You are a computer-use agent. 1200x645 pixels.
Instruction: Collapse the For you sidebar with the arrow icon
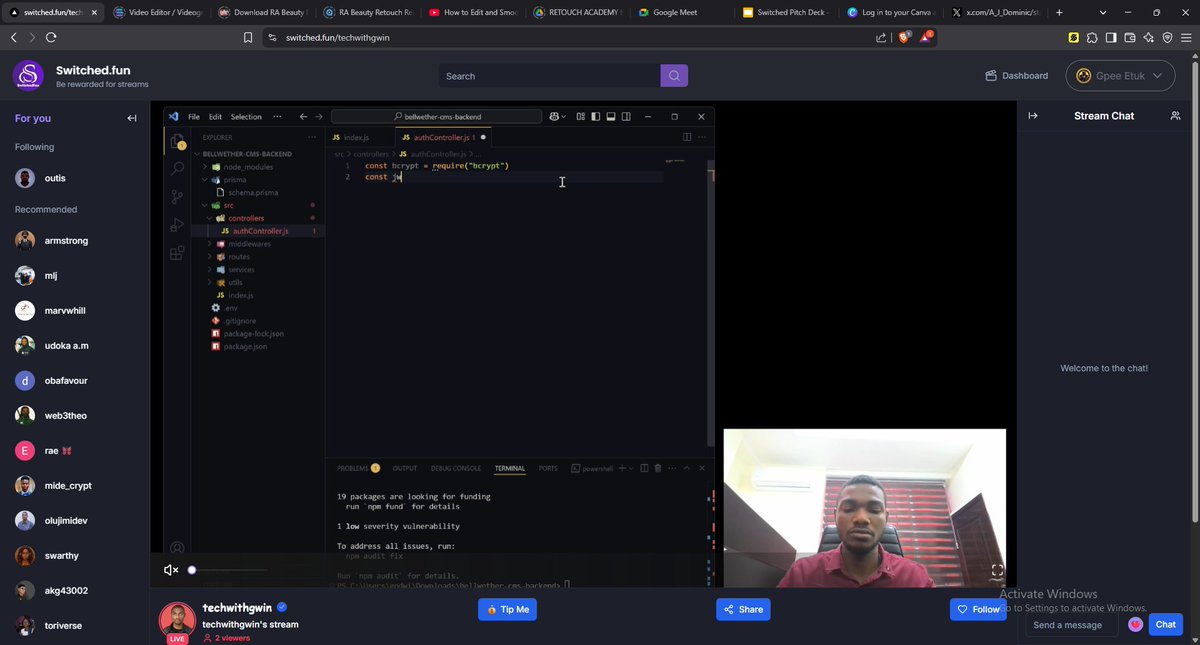pyautogui.click(x=132, y=118)
